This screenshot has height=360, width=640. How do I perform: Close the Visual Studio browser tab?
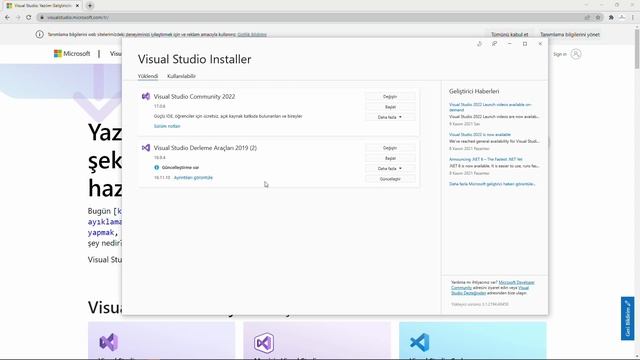(x=77, y=6)
